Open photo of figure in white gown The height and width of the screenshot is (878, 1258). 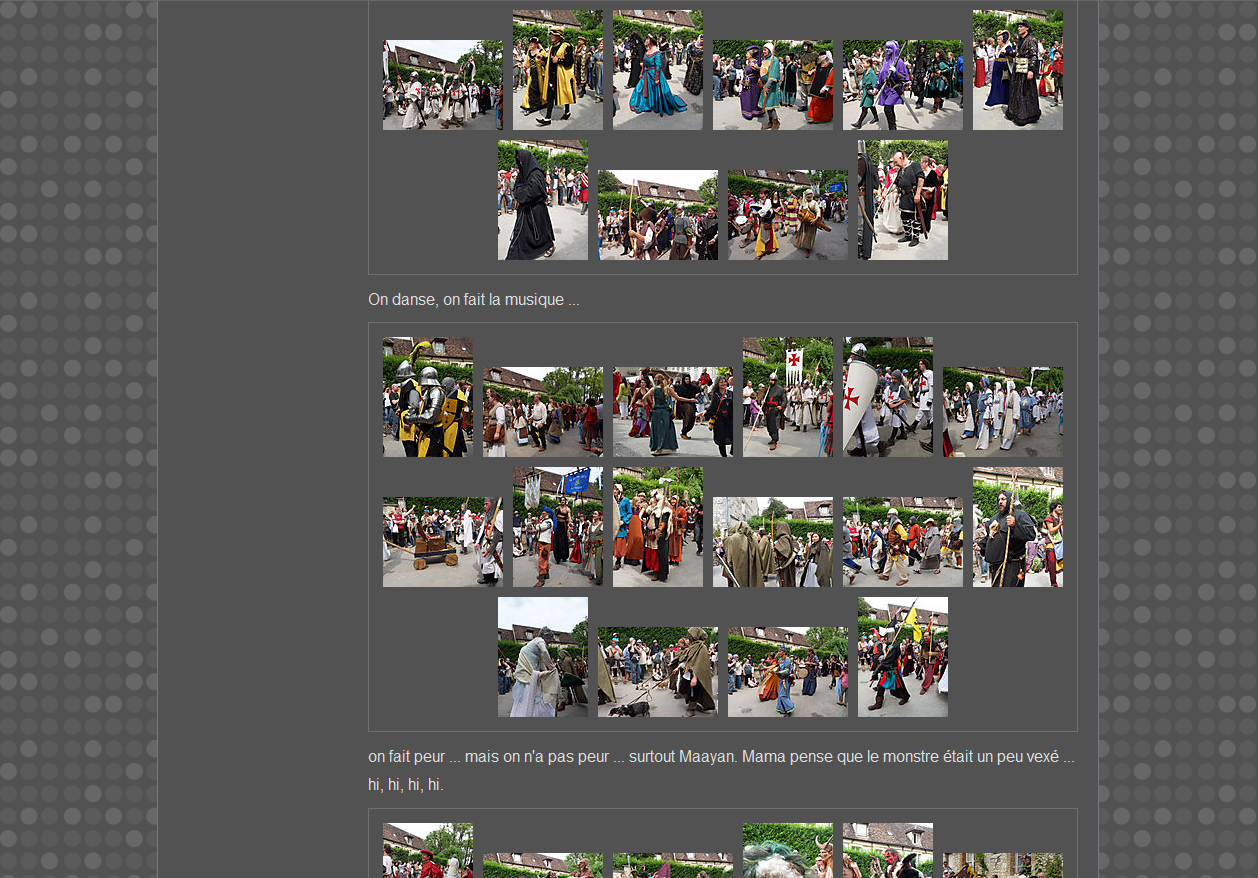coord(542,657)
